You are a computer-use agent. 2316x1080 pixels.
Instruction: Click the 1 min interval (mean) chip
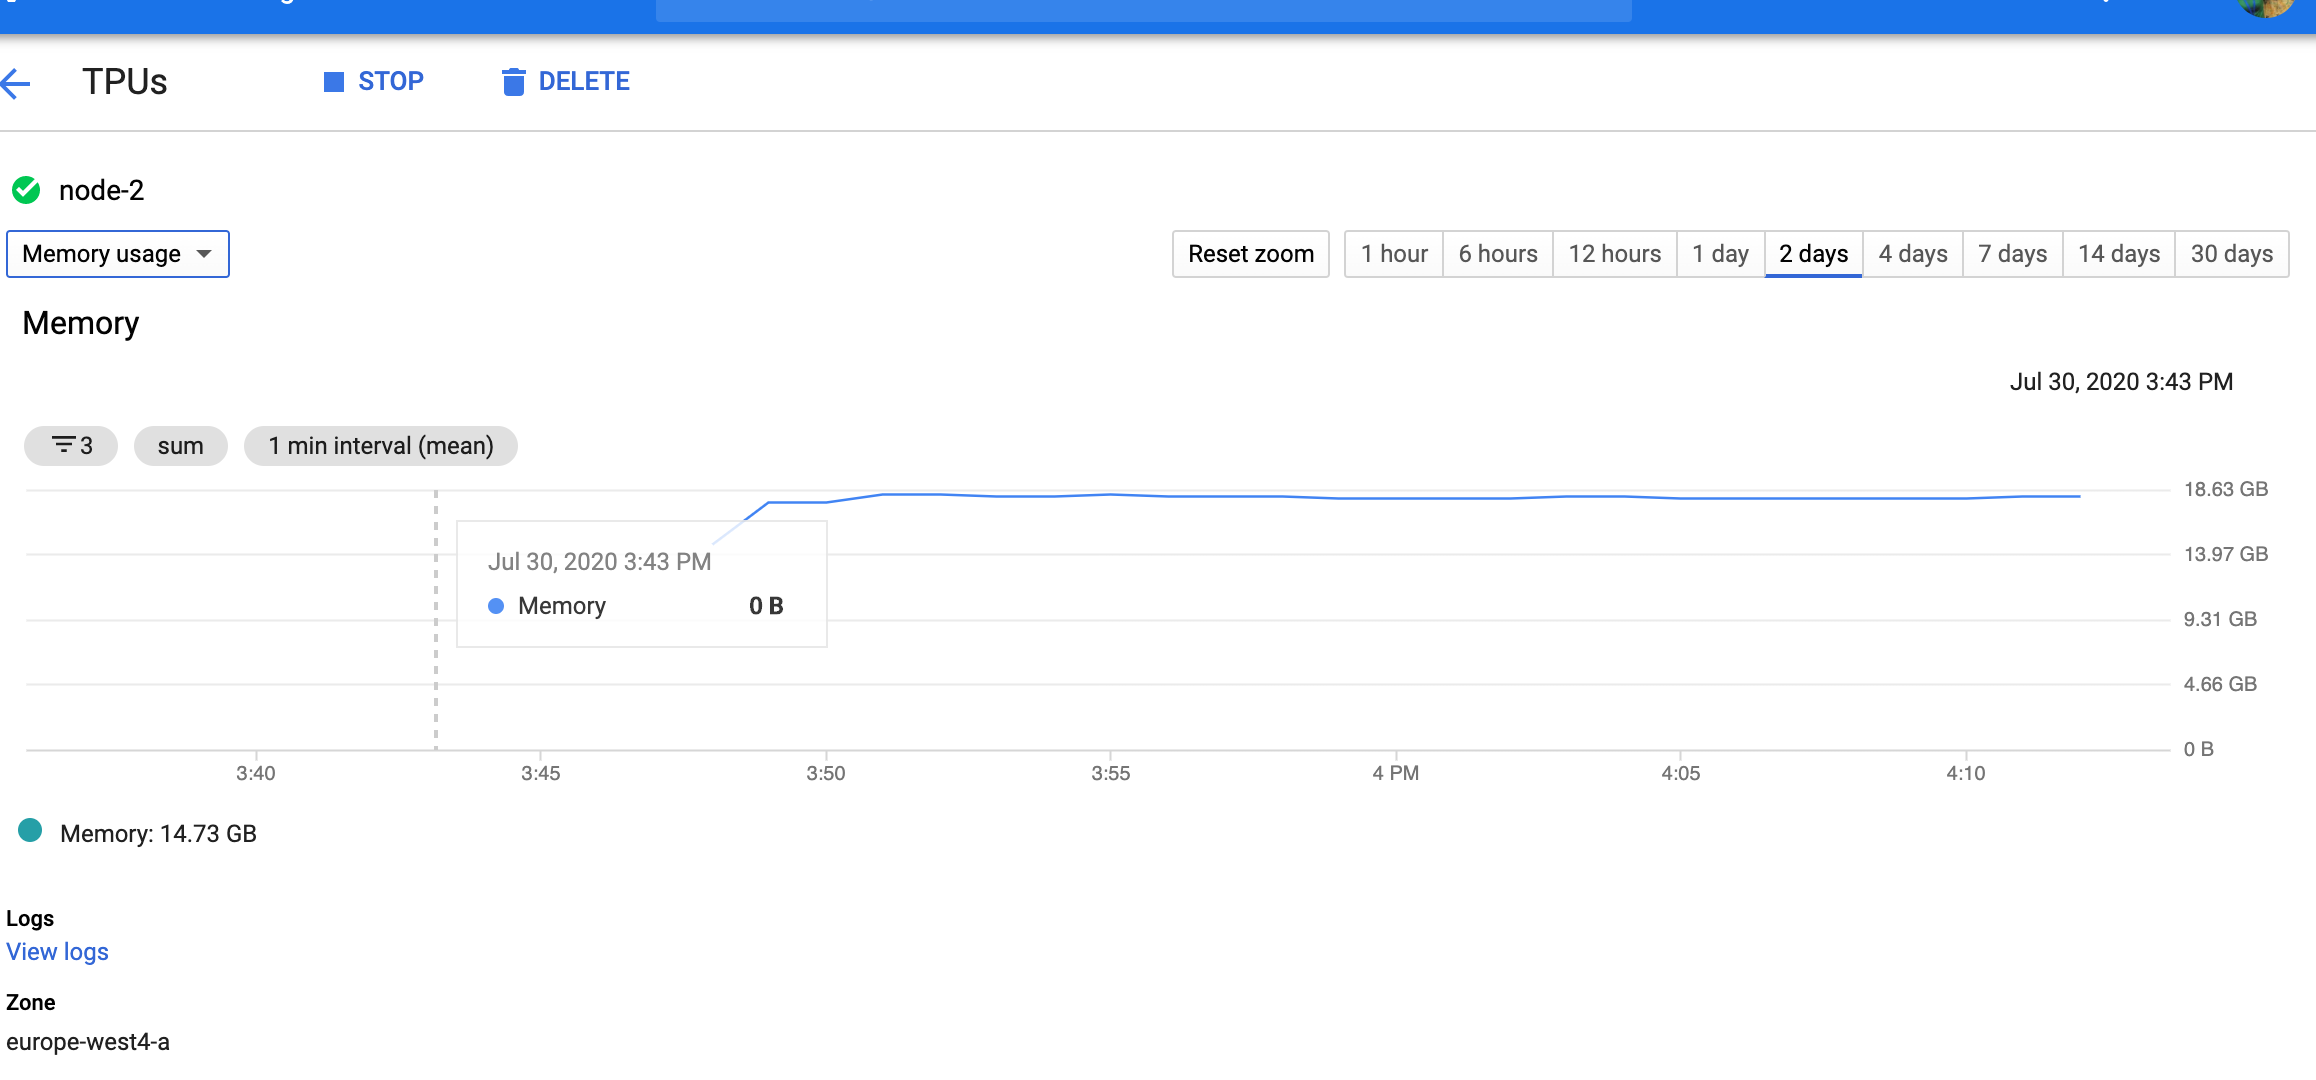(x=380, y=446)
